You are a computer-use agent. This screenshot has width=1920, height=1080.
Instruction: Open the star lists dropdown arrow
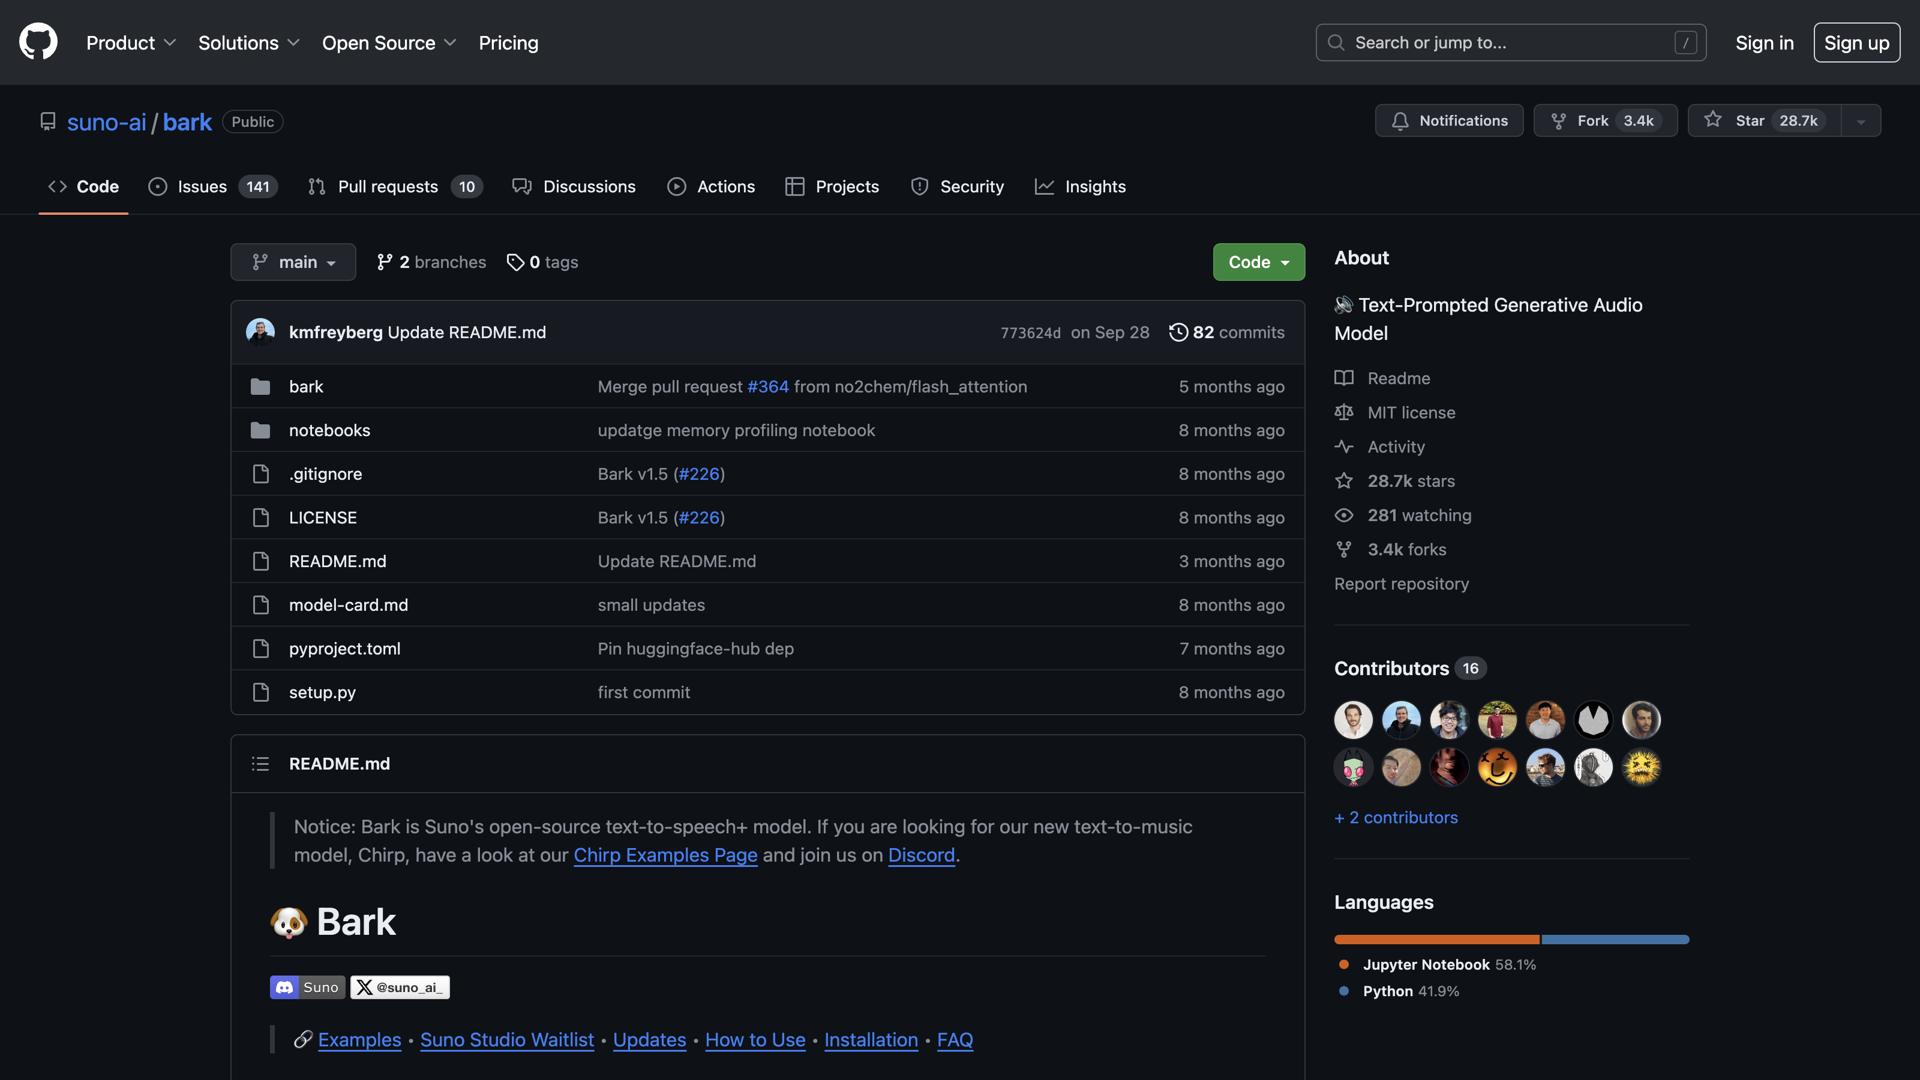(1861, 121)
